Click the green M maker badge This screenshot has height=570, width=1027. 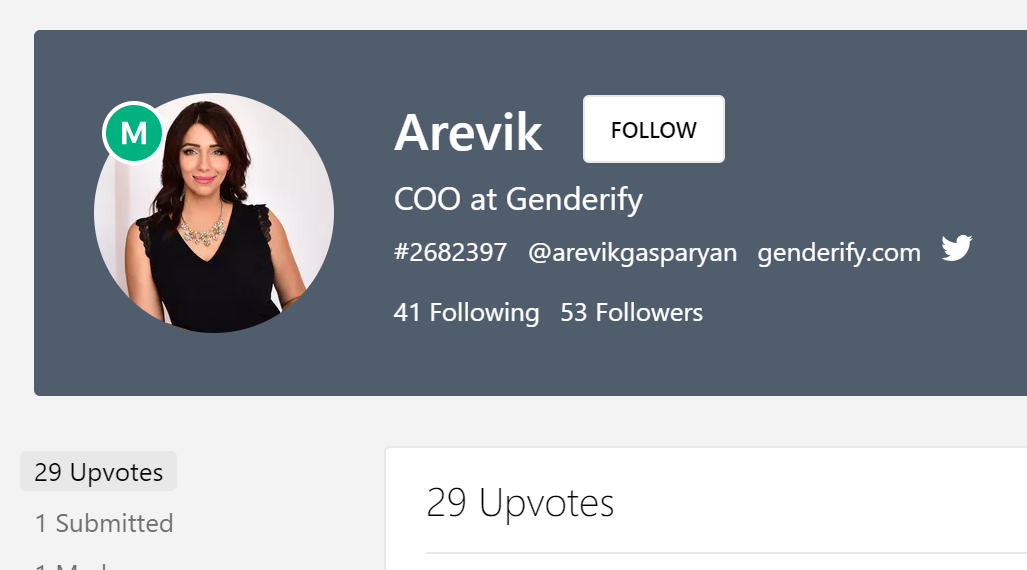(134, 133)
